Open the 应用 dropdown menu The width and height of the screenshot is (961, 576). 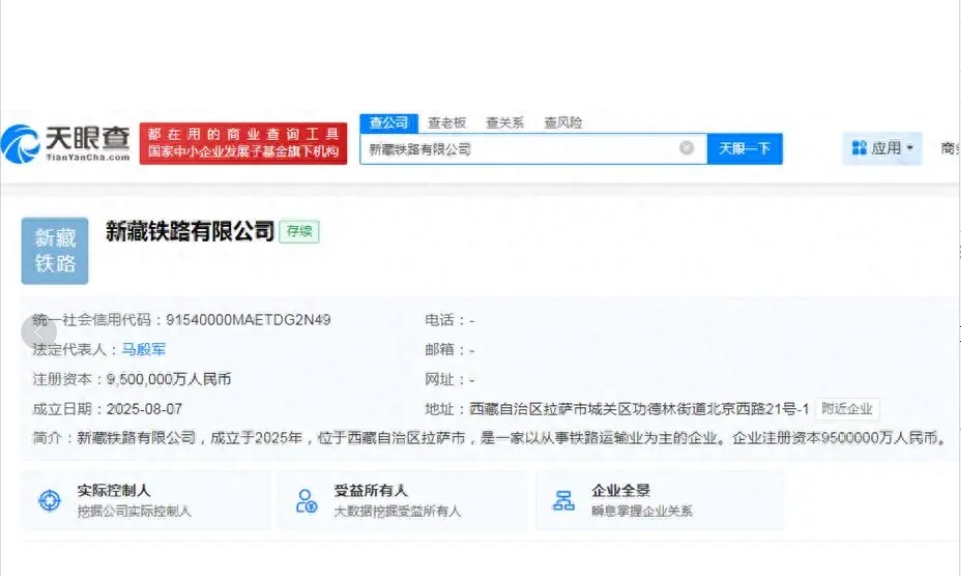[x=882, y=148]
